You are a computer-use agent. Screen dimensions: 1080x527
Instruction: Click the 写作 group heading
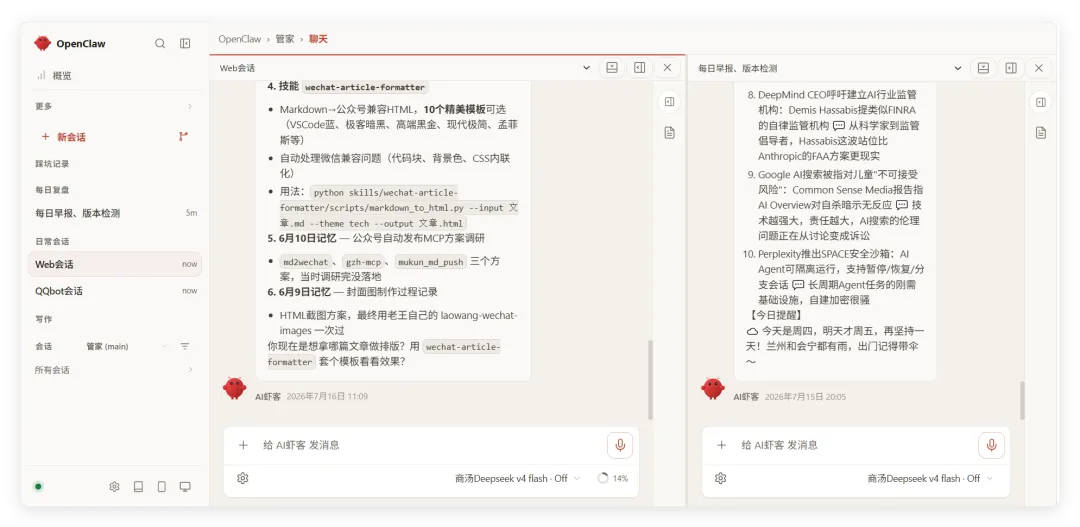pyautogui.click(x=43, y=319)
